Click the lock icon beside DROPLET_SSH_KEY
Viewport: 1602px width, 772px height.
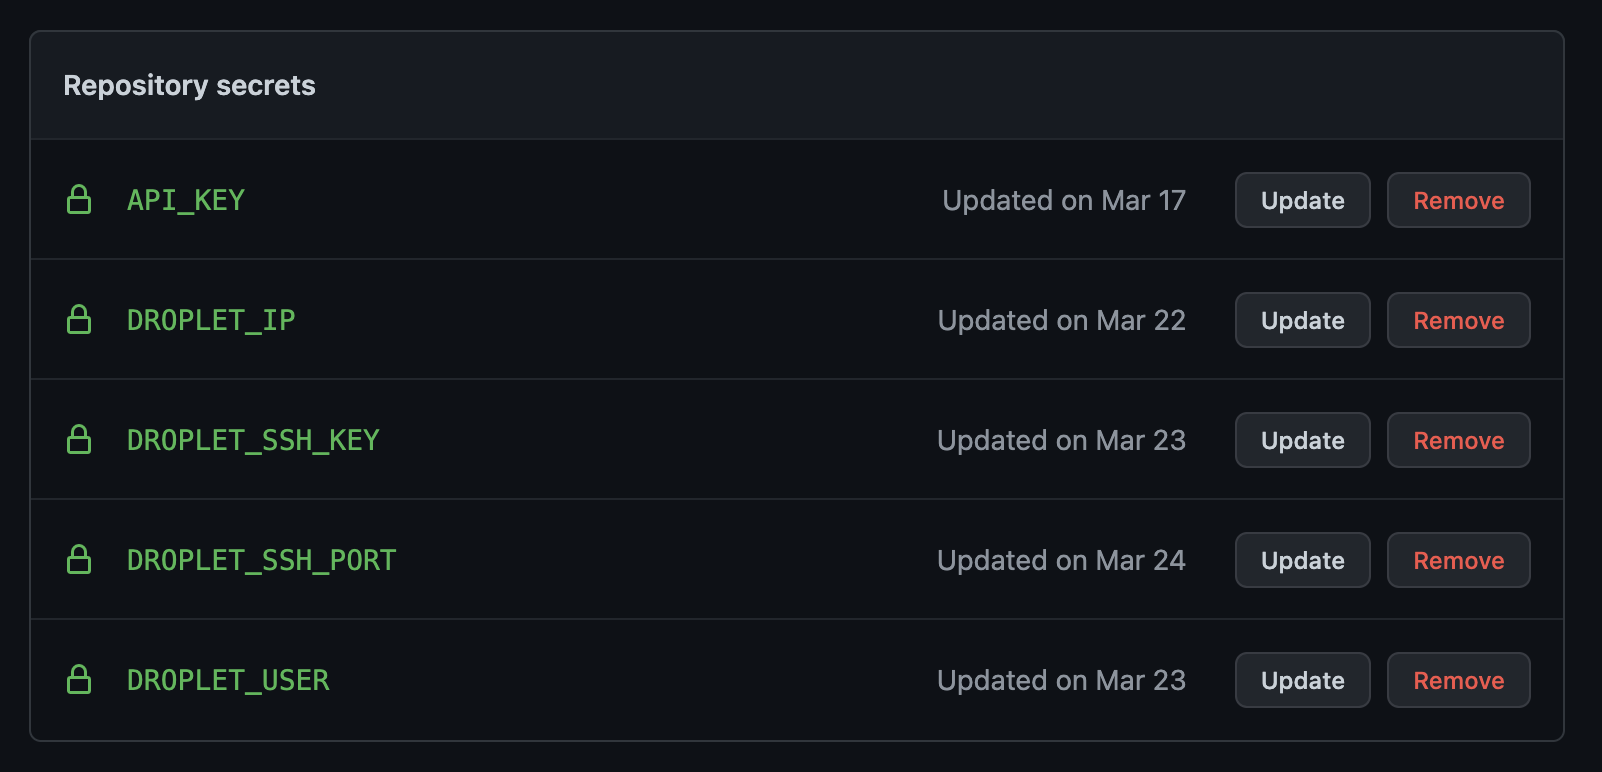pos(79,440)
